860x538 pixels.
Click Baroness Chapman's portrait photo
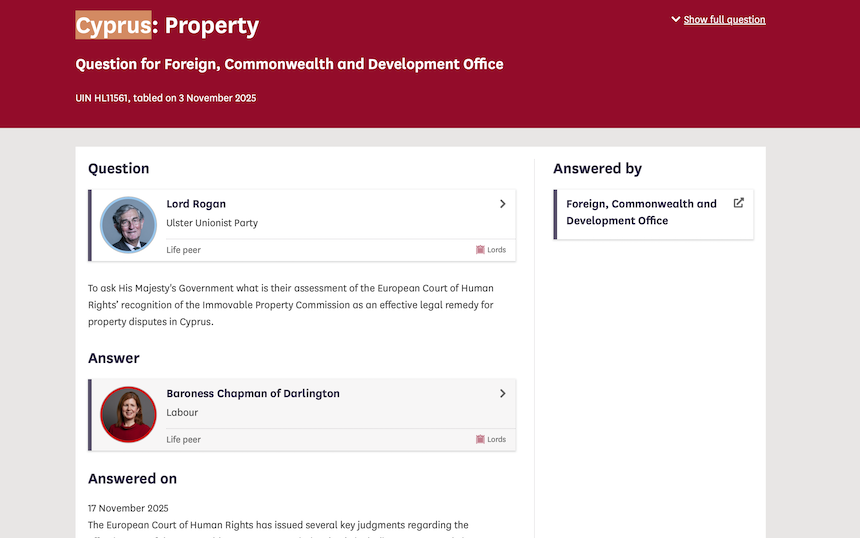click(128, 415)
